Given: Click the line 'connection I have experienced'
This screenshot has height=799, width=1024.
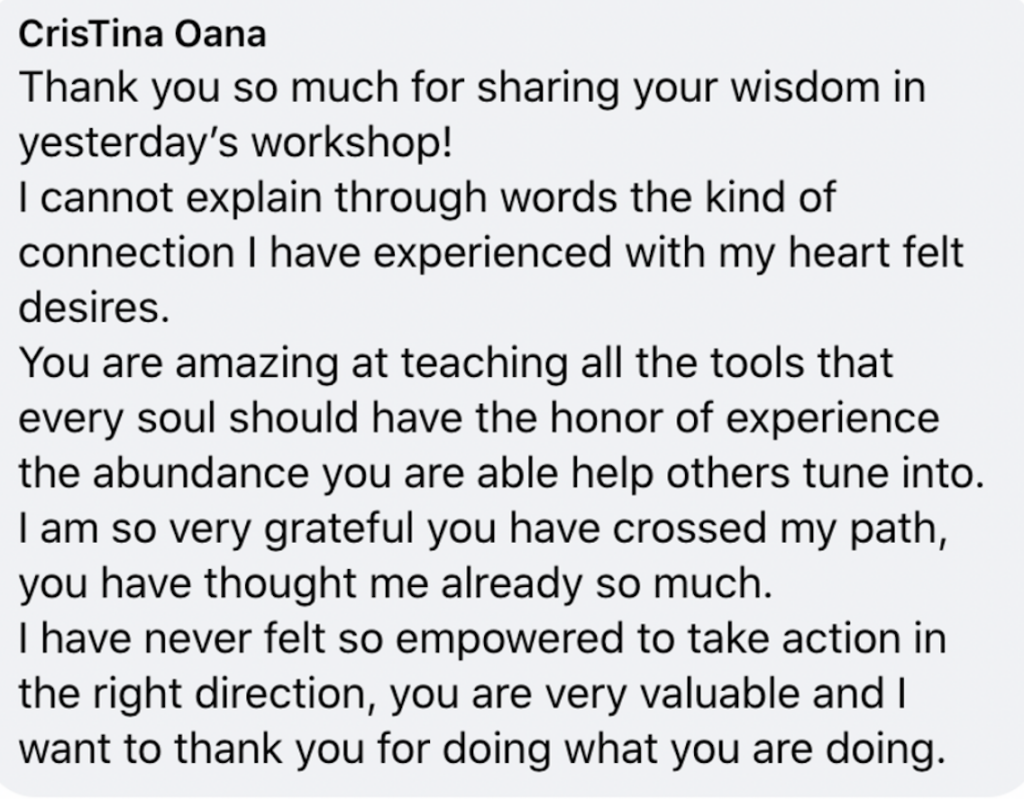Looking at the screenshot, I should (x=491, y=253).
